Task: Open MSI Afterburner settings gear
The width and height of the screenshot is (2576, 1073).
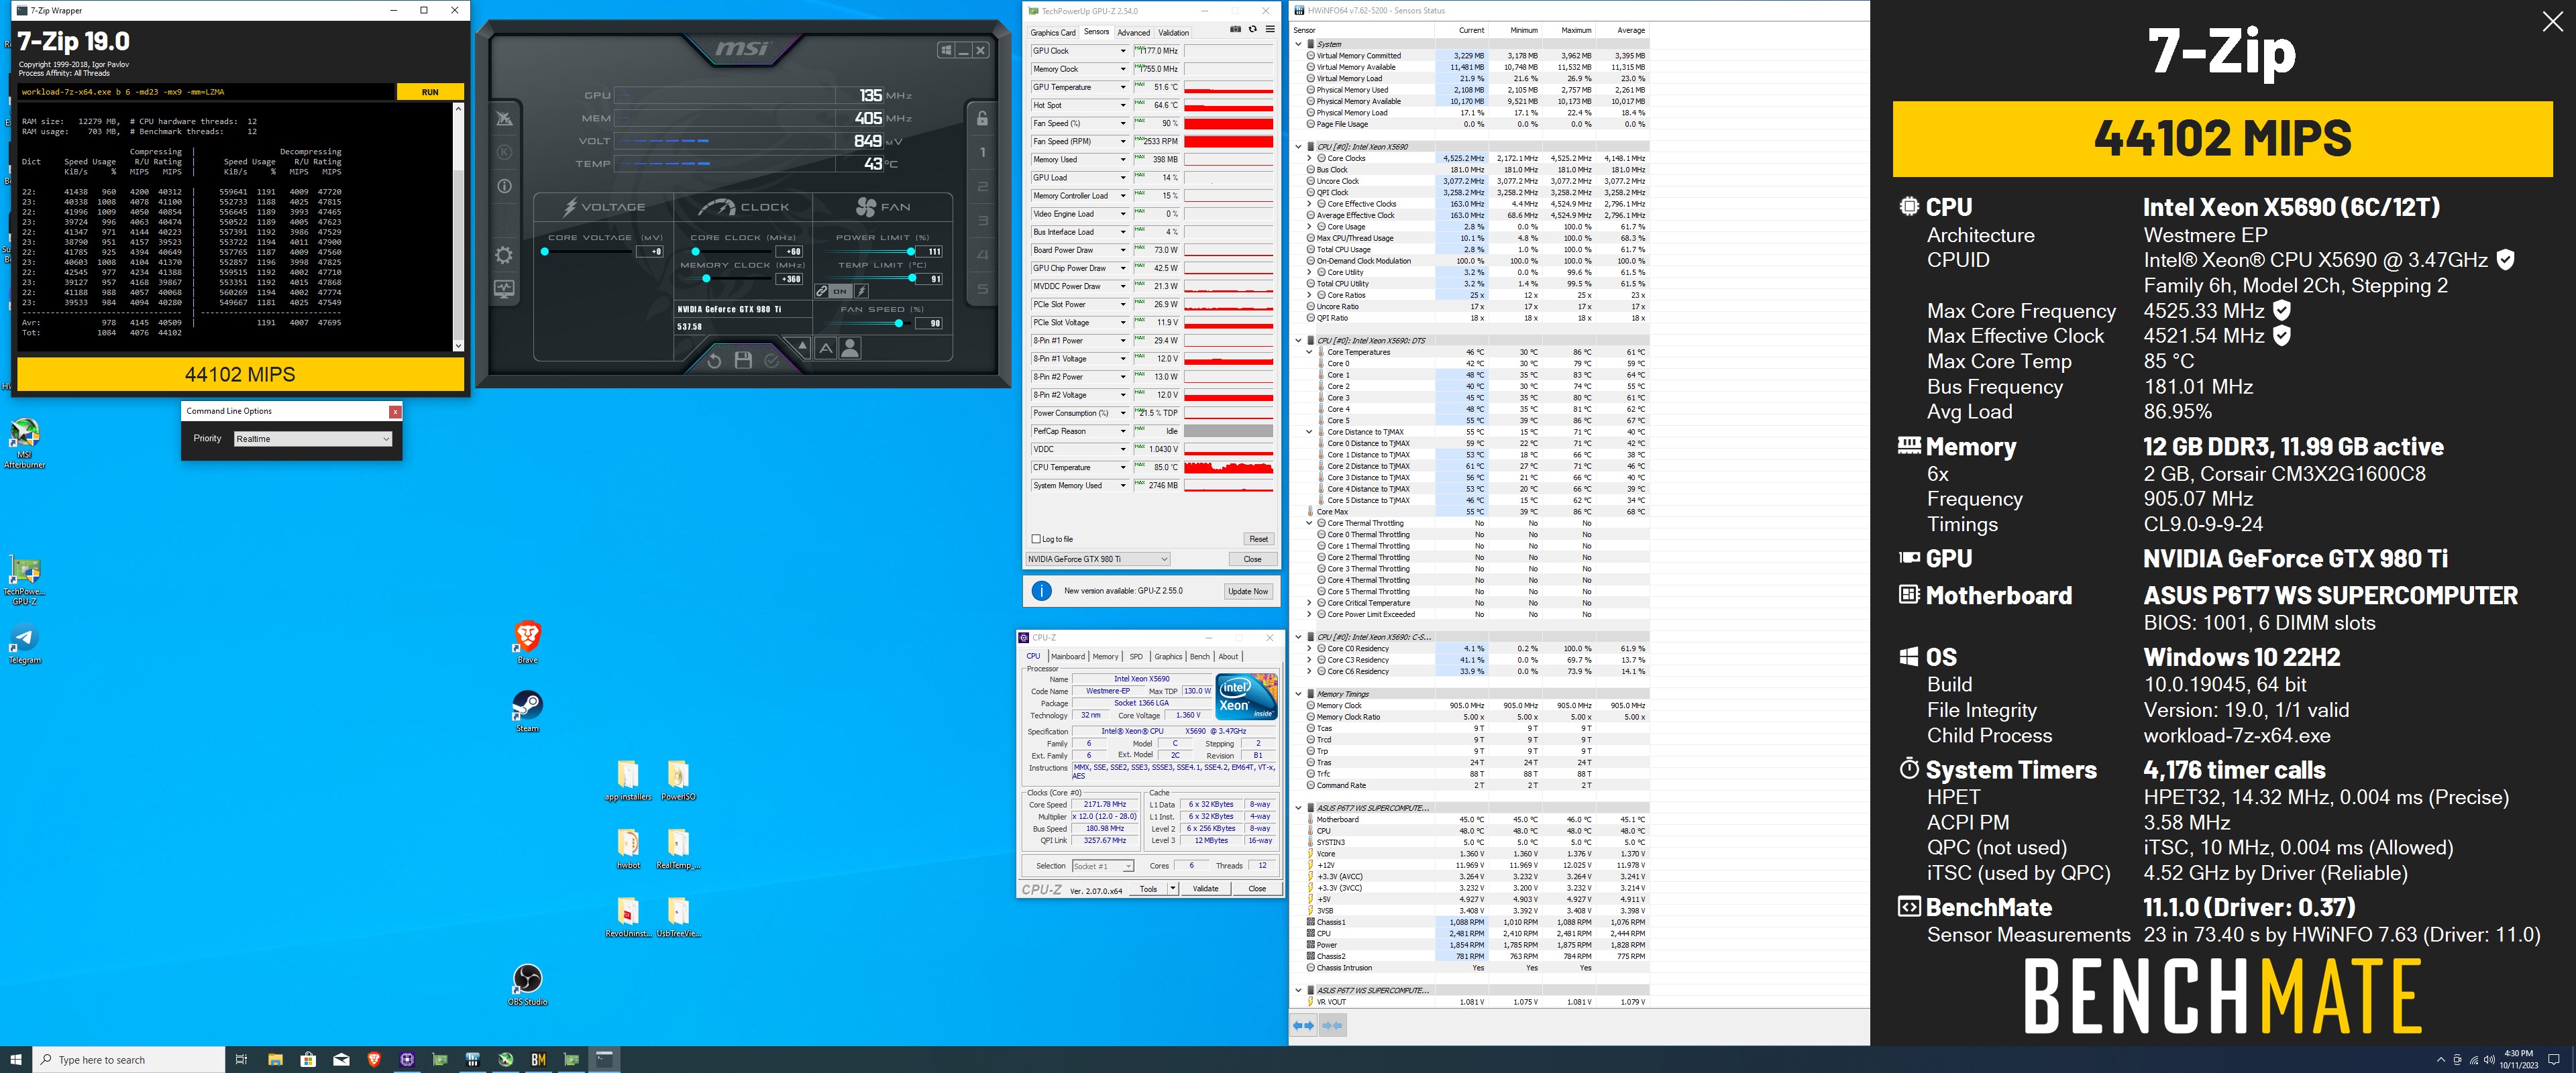Action: pos(504,255)
